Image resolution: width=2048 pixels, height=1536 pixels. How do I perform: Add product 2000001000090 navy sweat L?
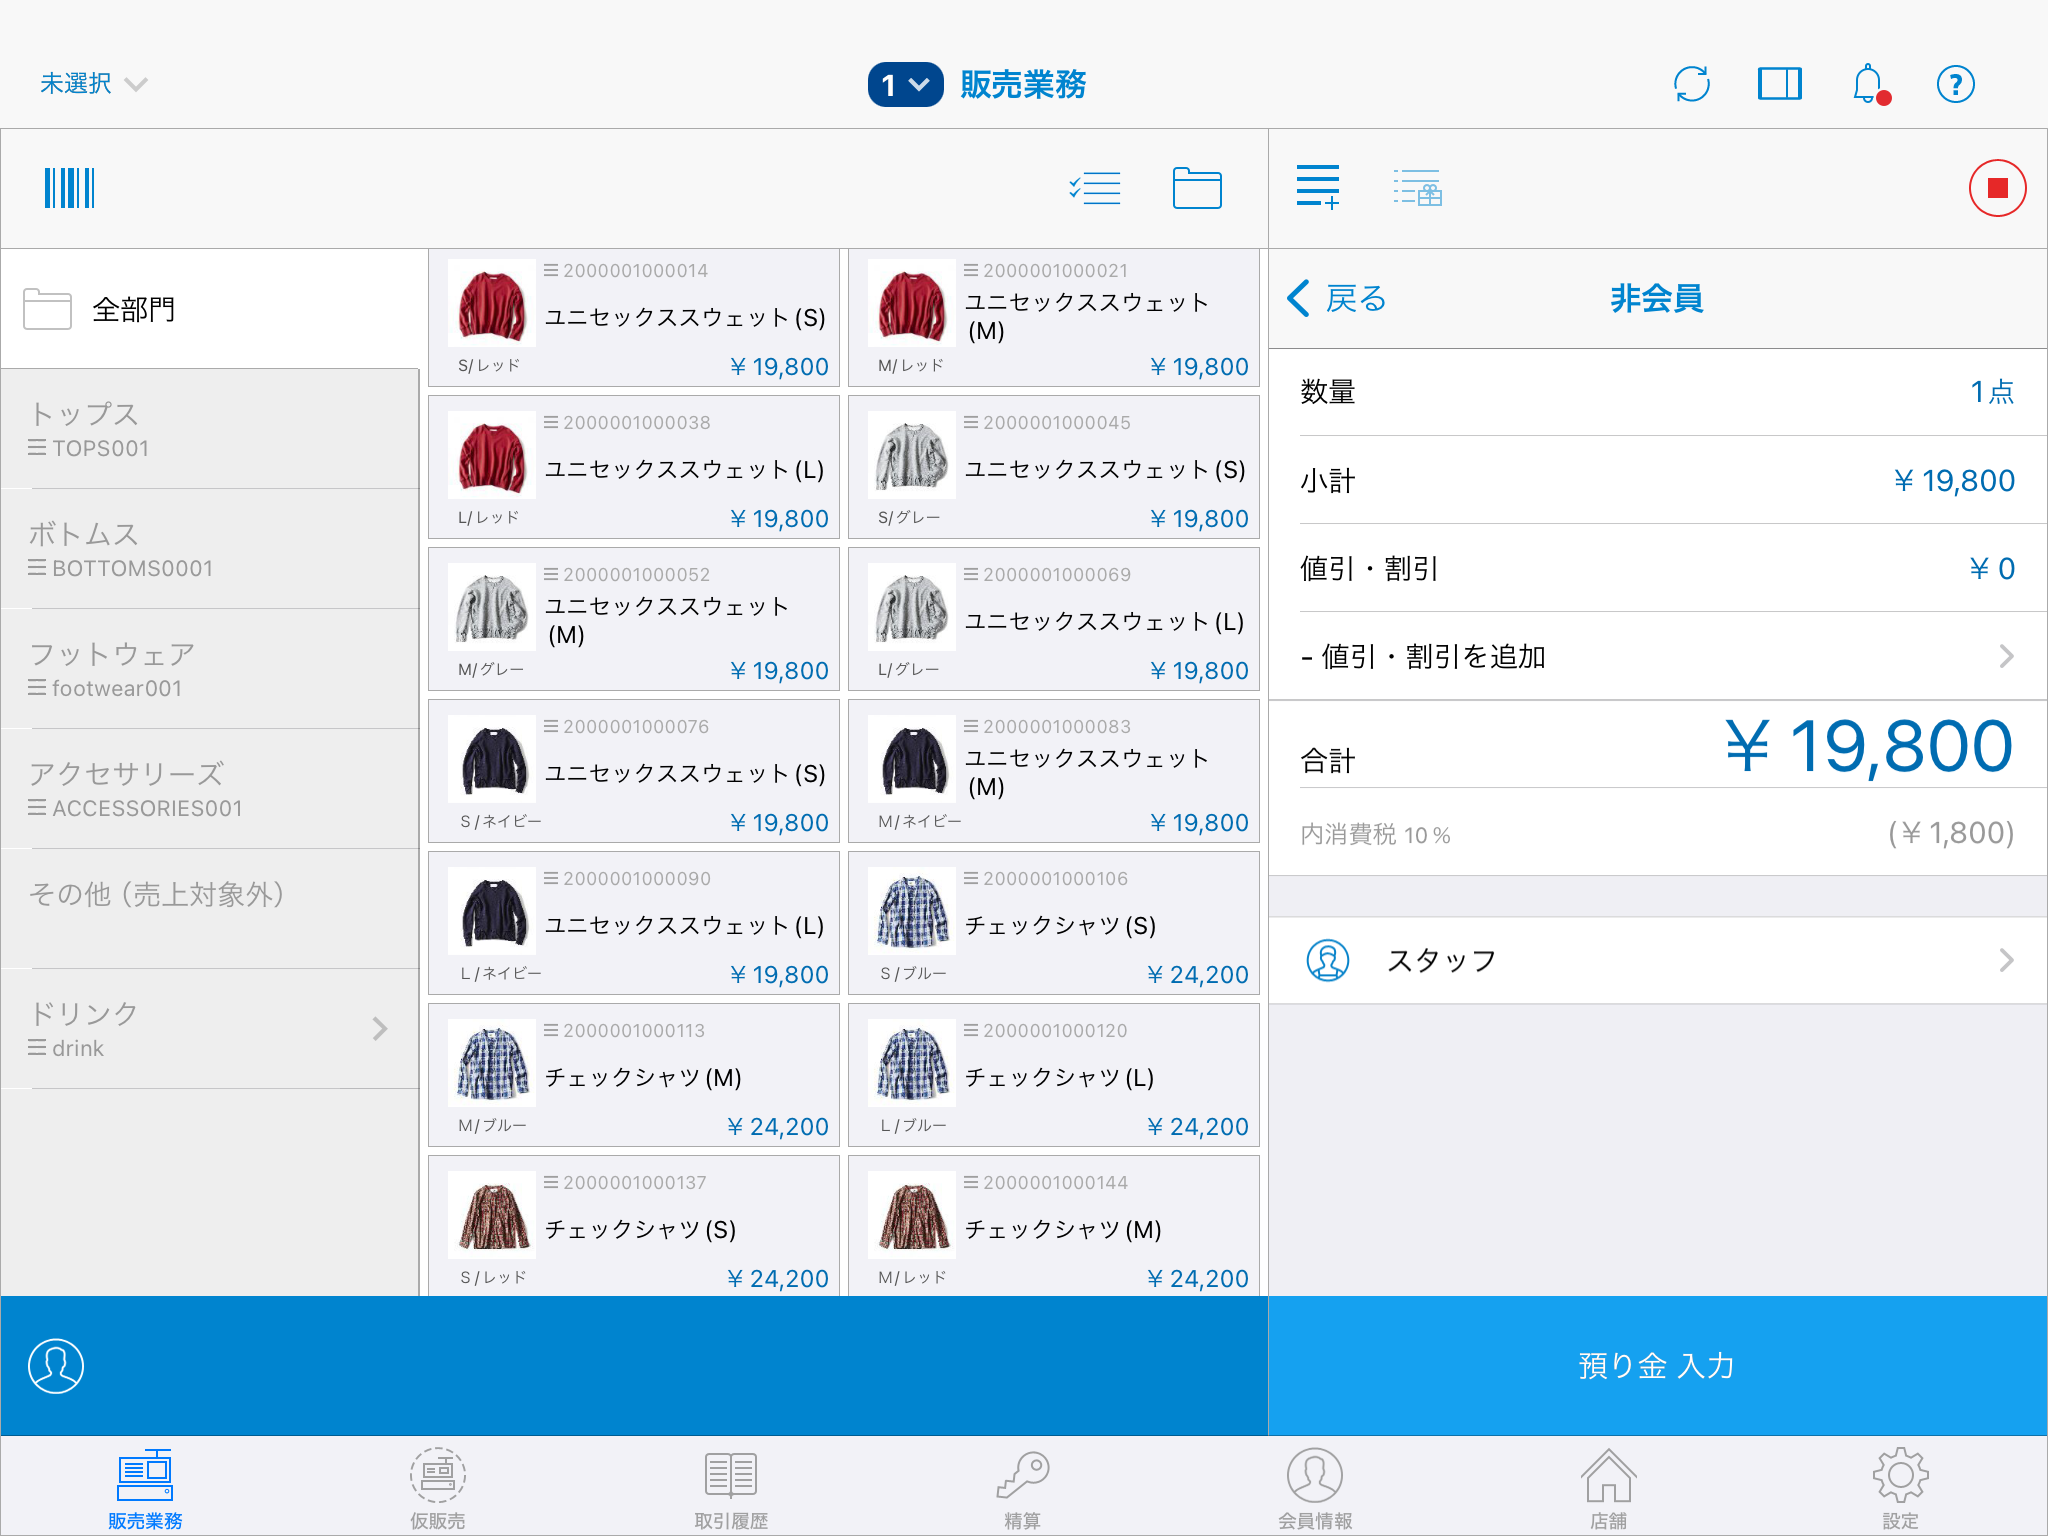click(634, 923)
